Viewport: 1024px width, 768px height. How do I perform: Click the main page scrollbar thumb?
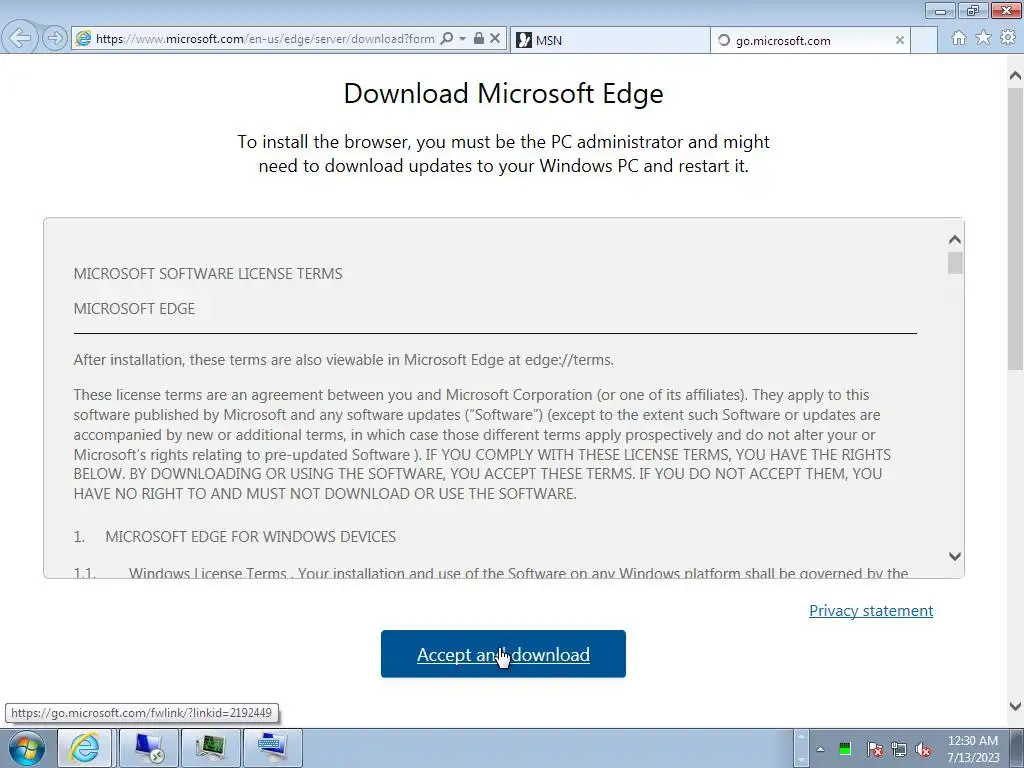[1015, 229]
